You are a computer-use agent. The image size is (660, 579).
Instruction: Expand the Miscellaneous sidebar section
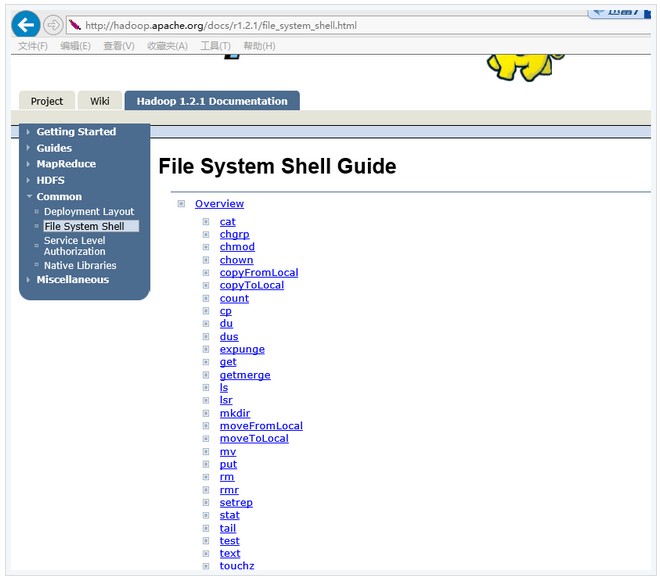coord(72,280)
